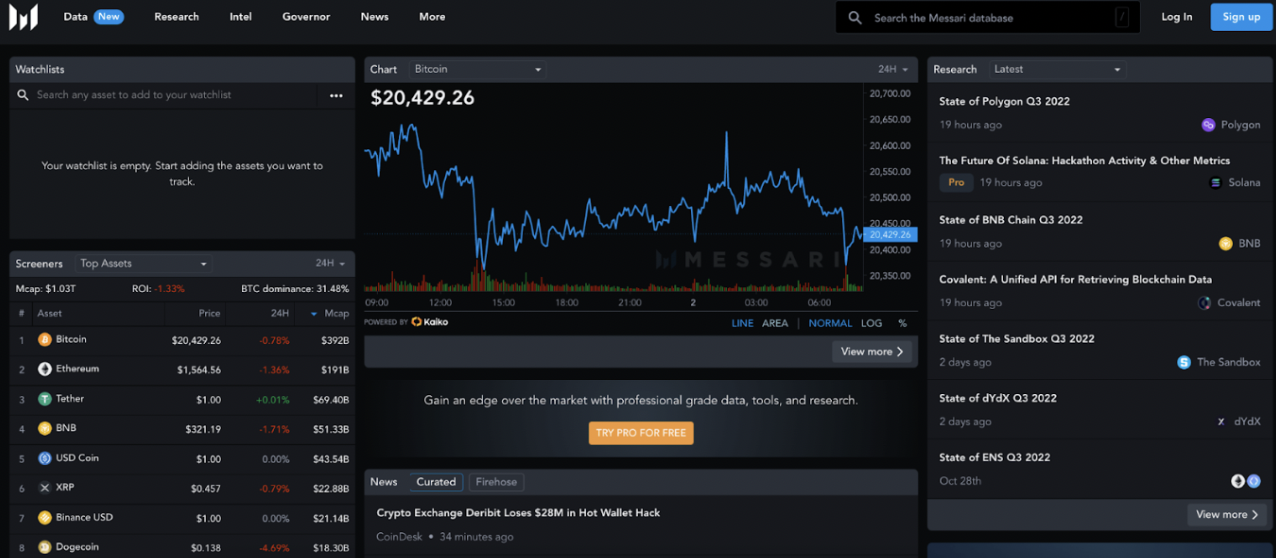The height and width of the screenshot is (558, 1276).
Task: Click the current price marker 20,429.26
Action: pyautogui.click(x=890, y=235)
